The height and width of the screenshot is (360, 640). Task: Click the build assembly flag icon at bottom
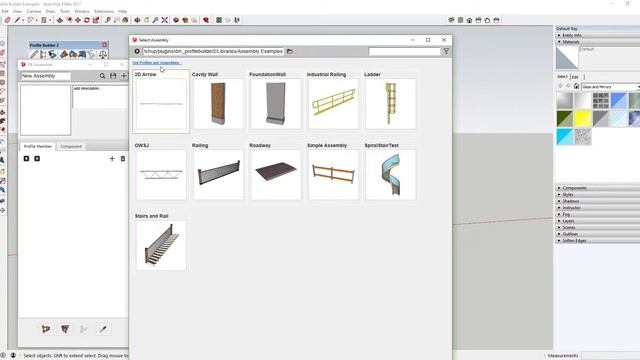(46, 329)
